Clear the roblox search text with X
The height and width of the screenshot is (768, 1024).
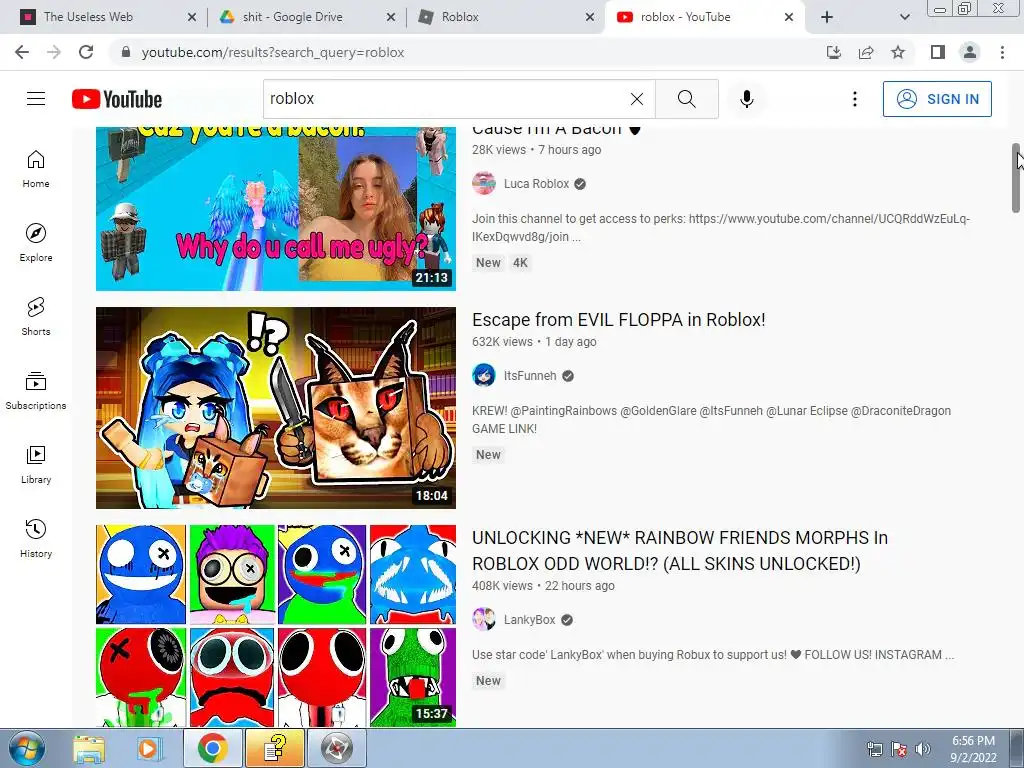pyautogui.click(x=637, y=99)
